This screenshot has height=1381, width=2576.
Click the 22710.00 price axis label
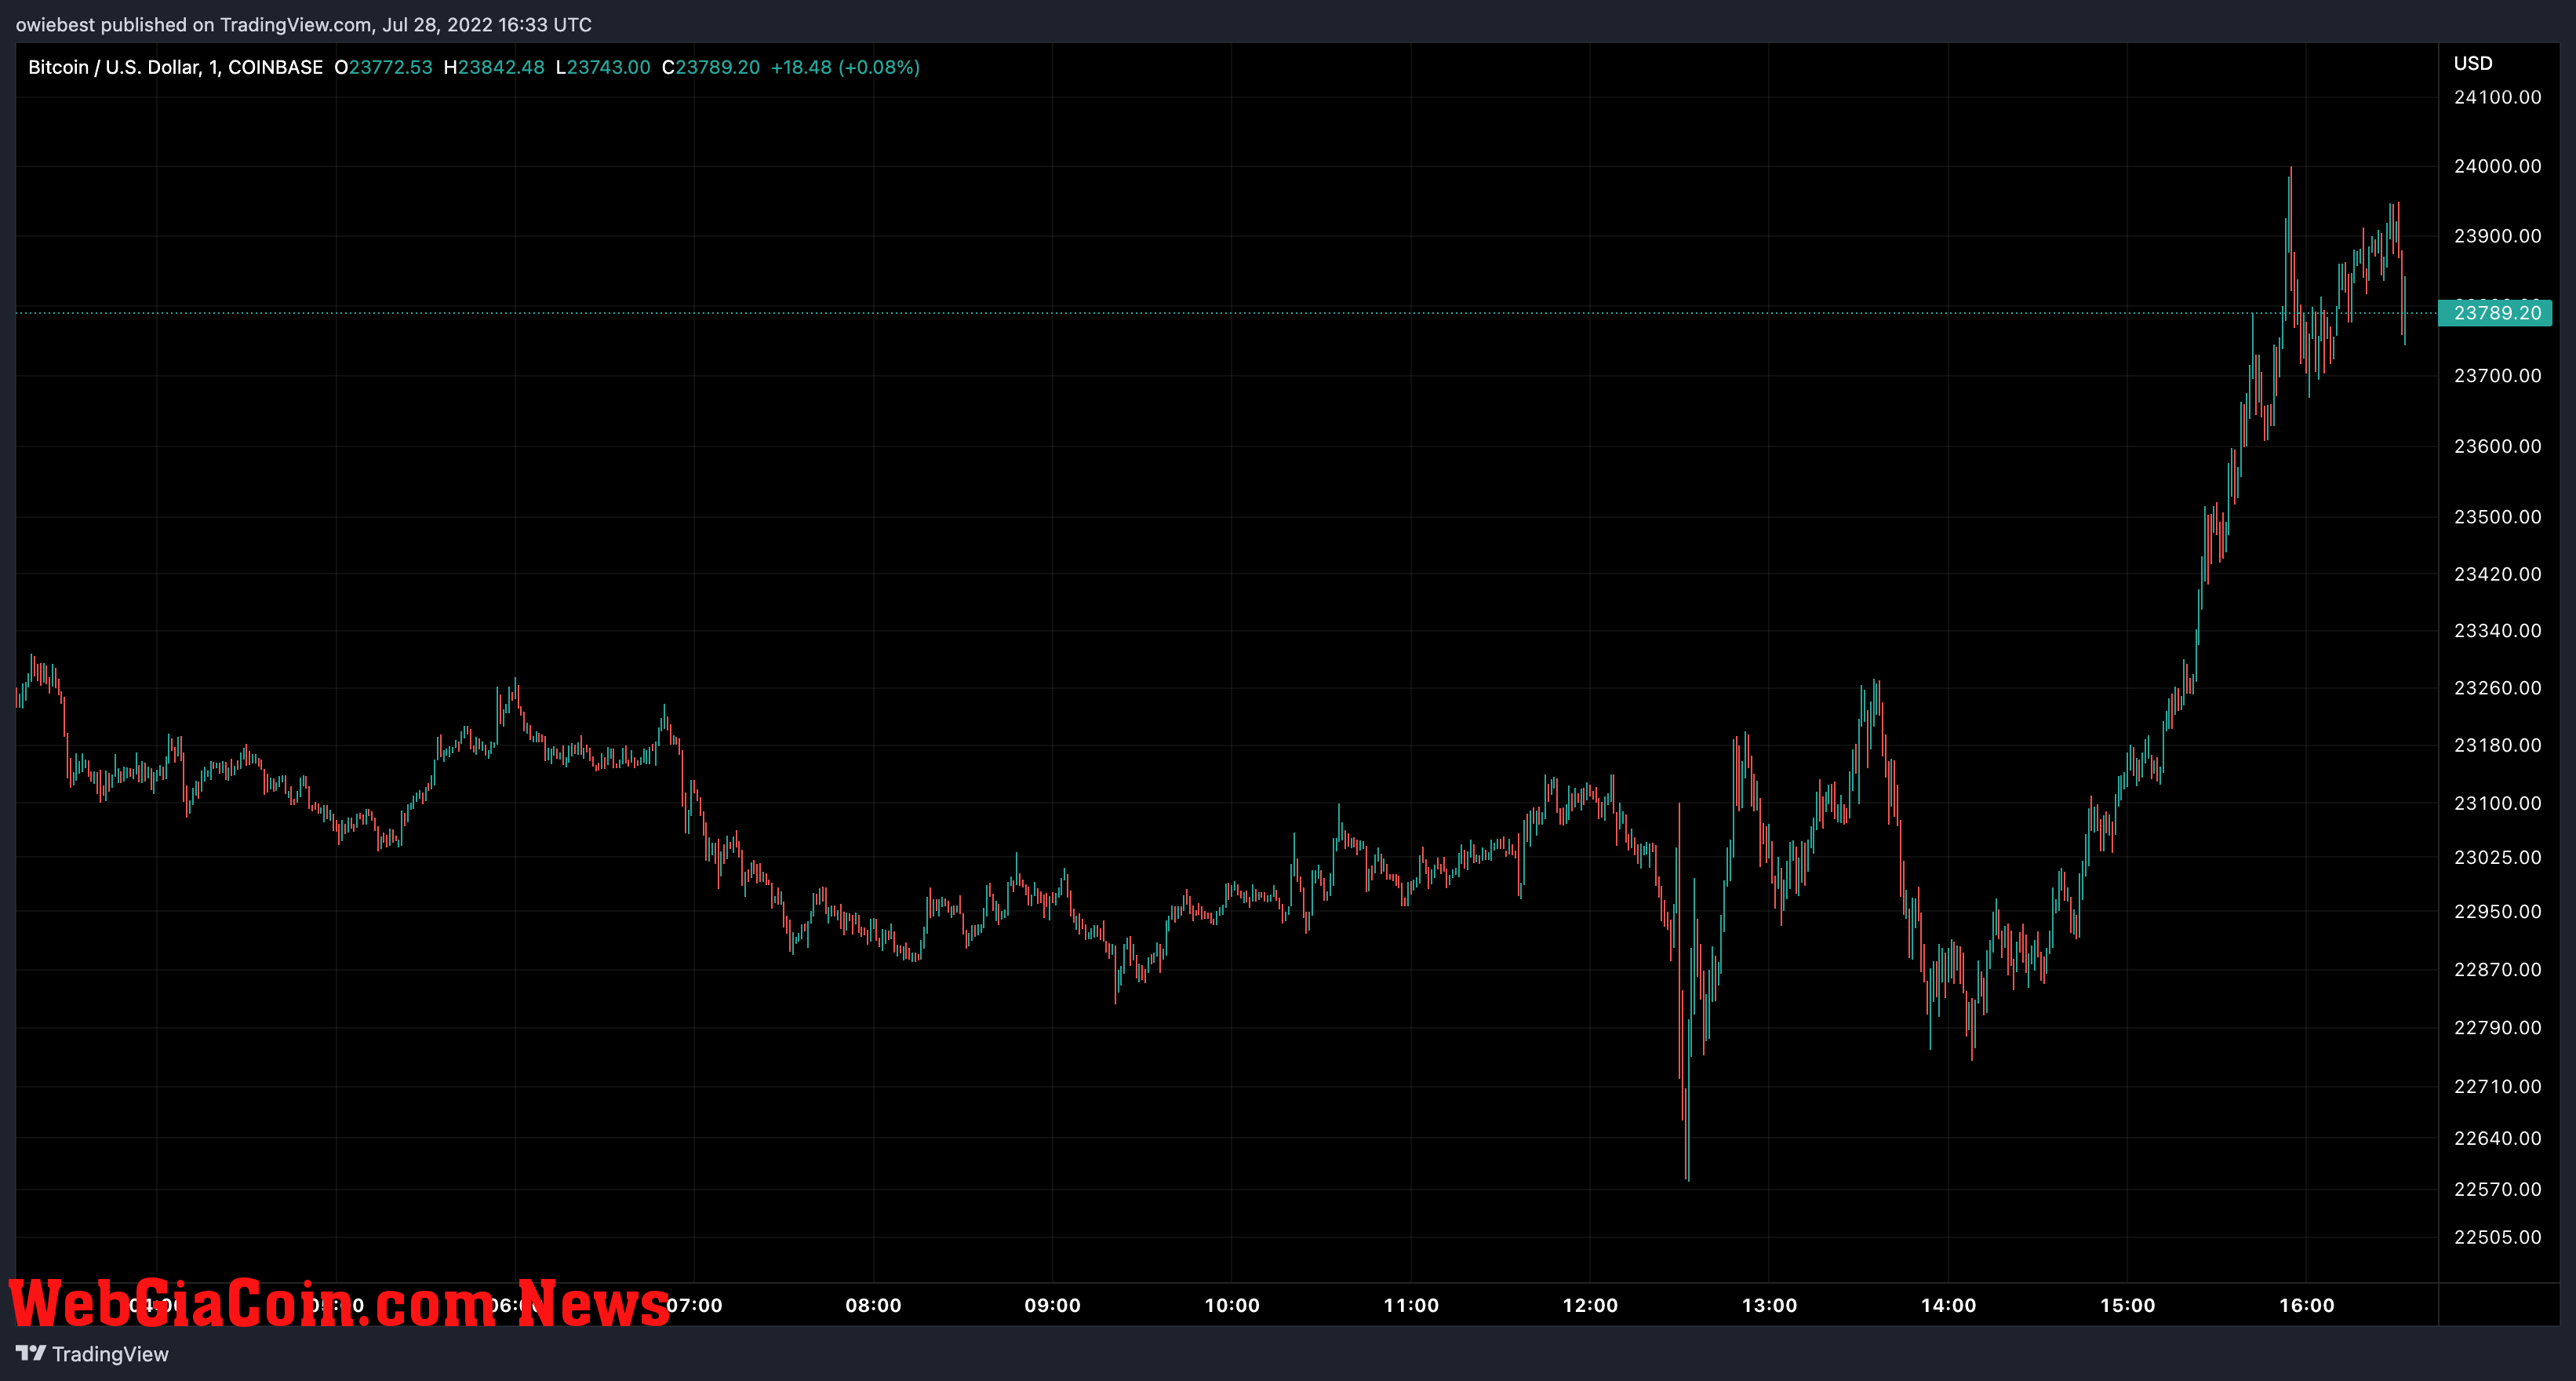(2497, 1086)
